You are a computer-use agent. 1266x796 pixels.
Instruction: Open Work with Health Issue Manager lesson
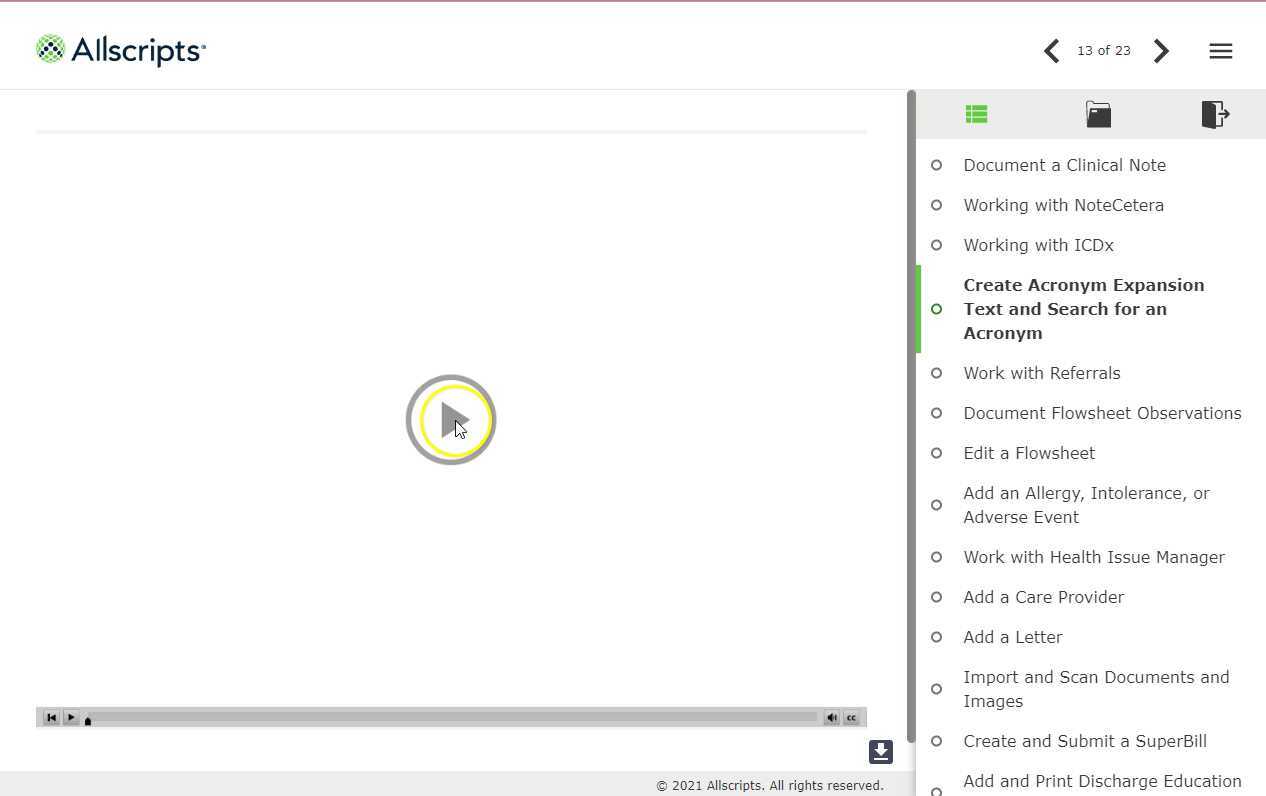[x=1094, y=557]
